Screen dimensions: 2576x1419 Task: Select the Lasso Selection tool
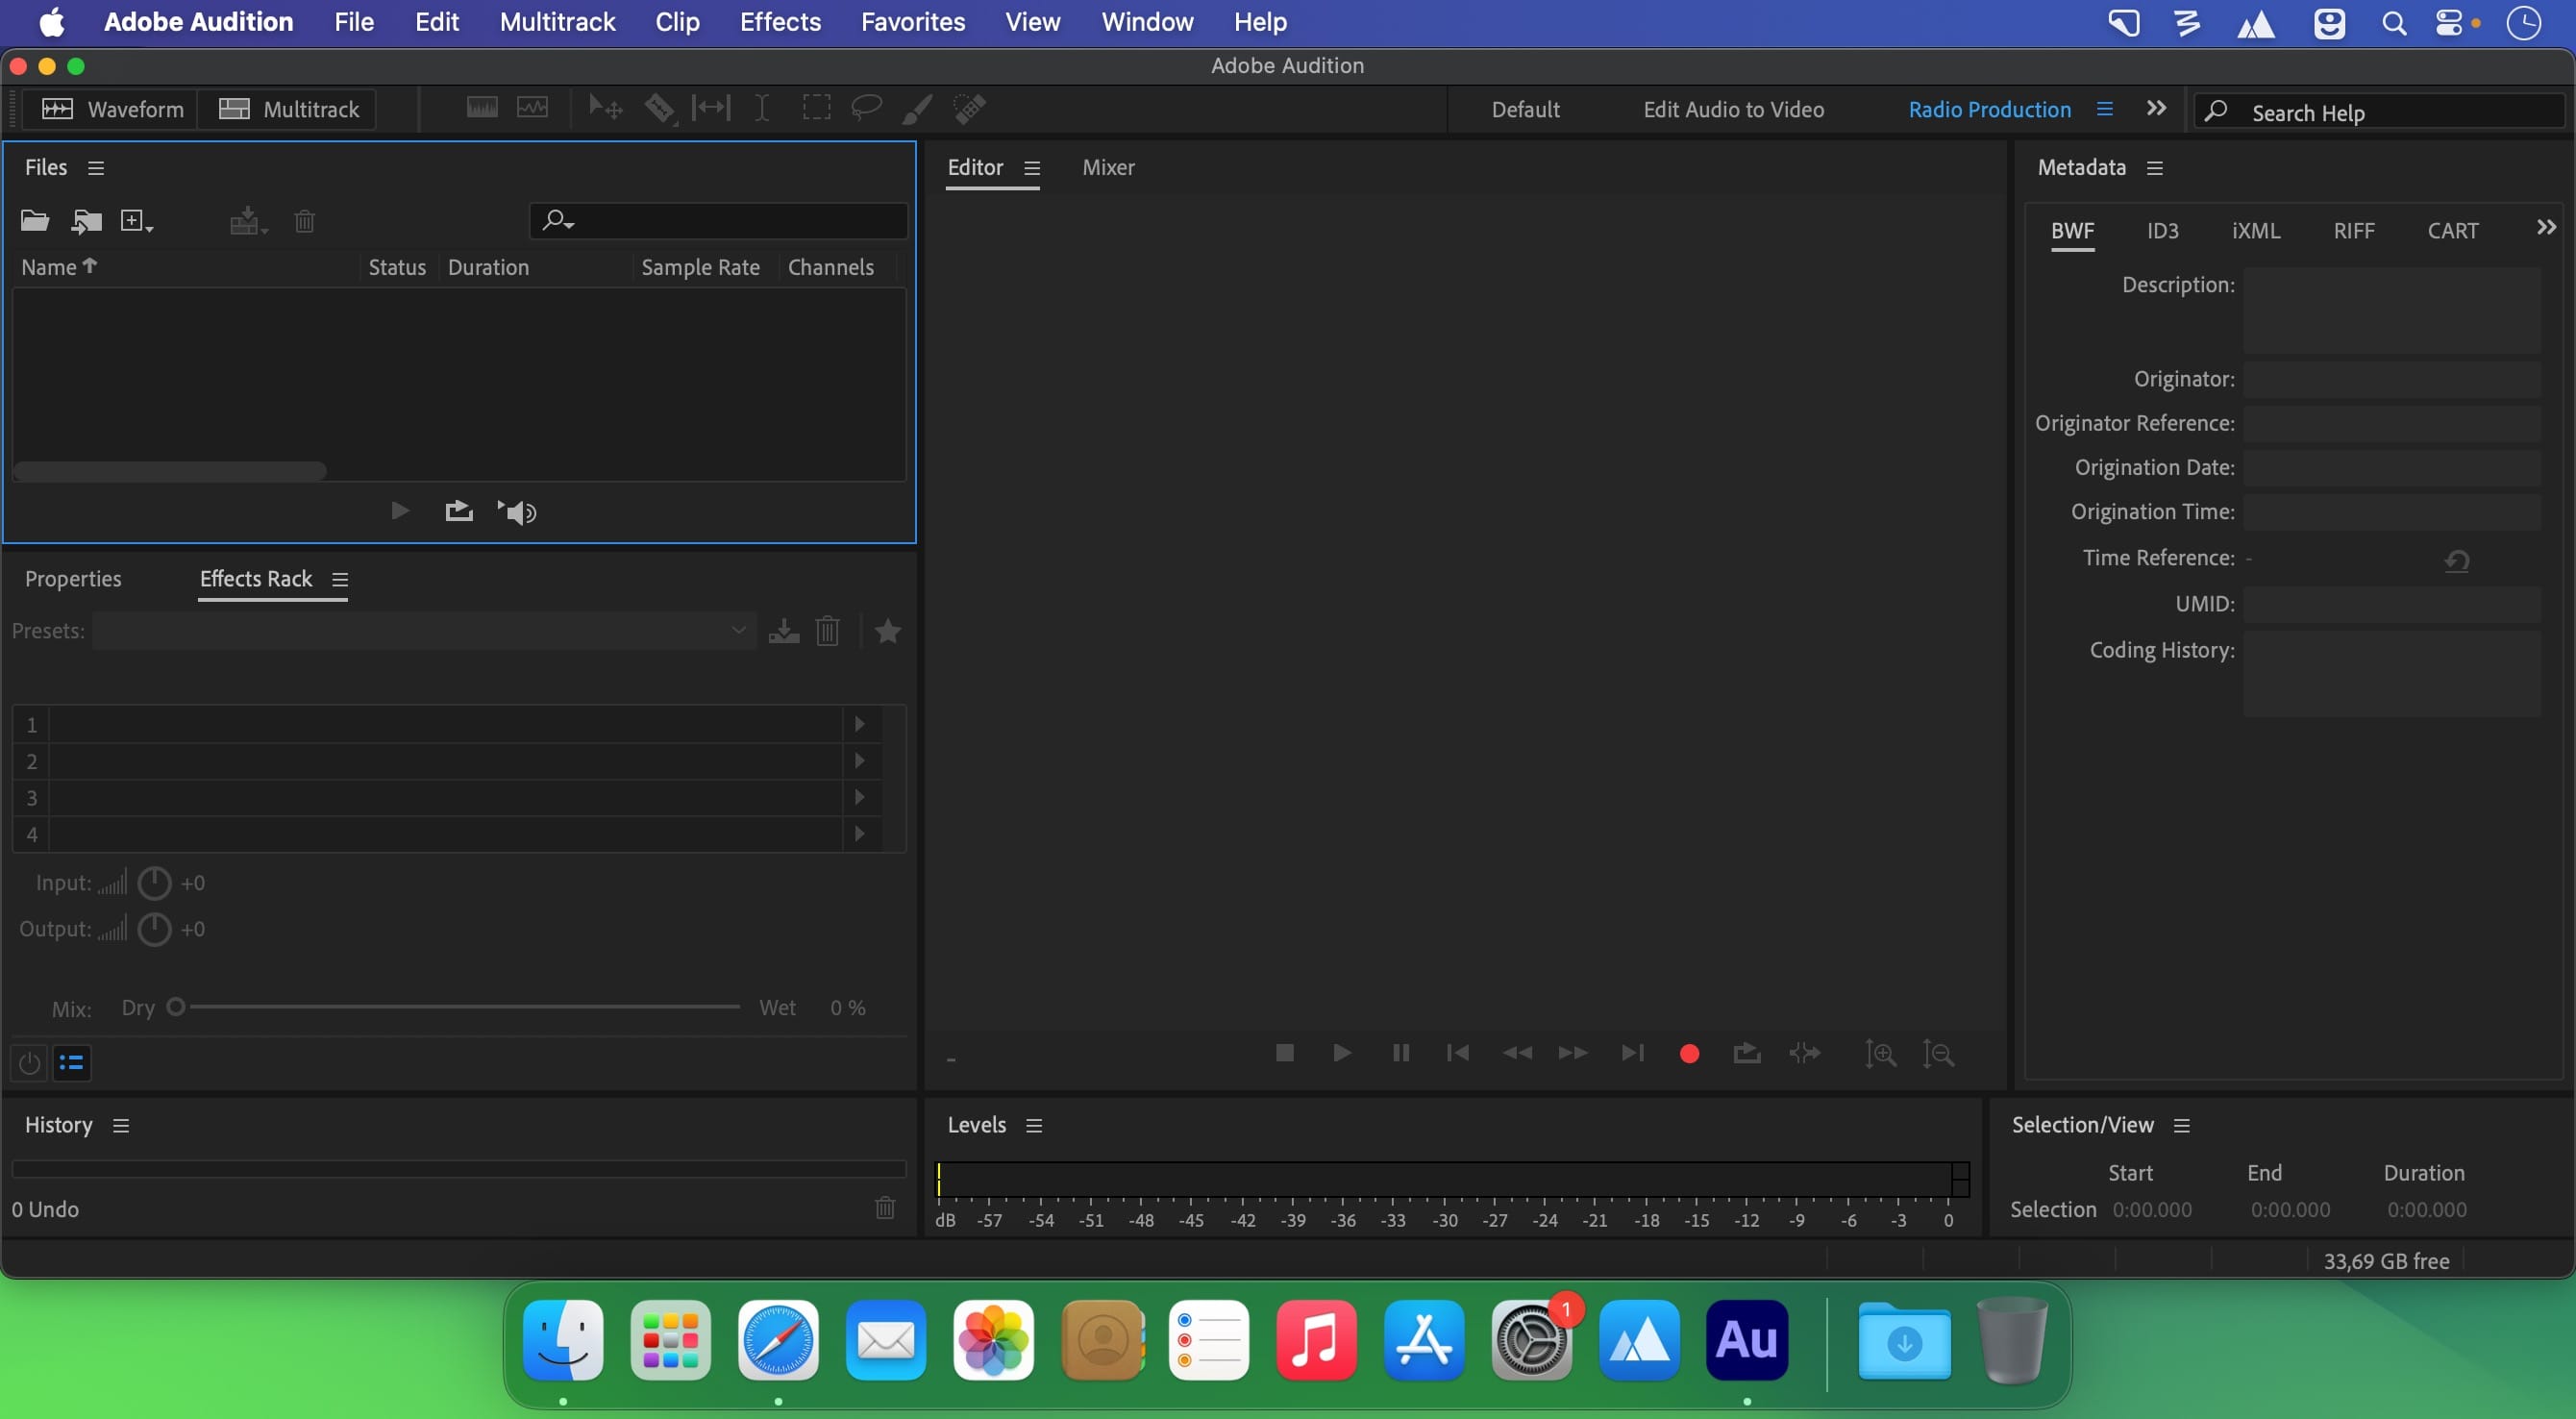866,108
